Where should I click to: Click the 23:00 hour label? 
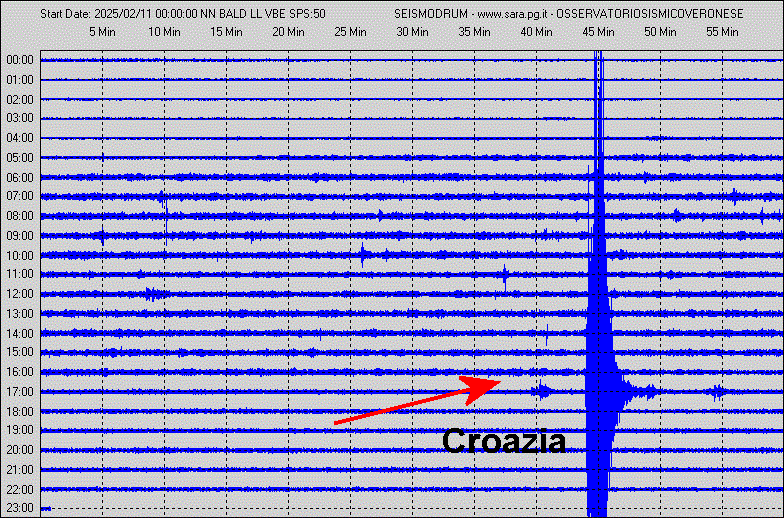(20, 508)
